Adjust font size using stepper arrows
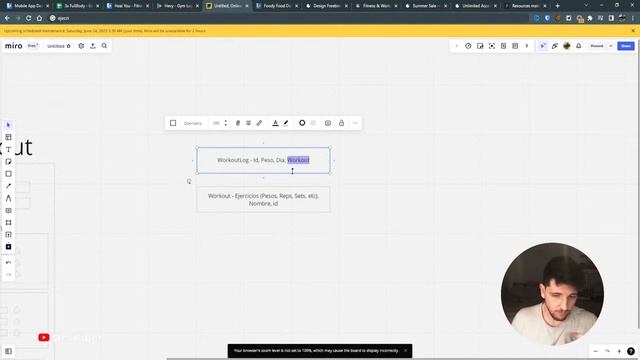The image size is (640, 360). pos(226,123)
